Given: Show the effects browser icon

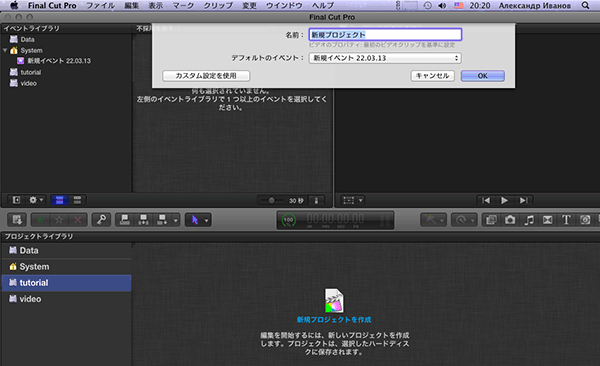Looking at the screenshot, I should pos(491,220).
